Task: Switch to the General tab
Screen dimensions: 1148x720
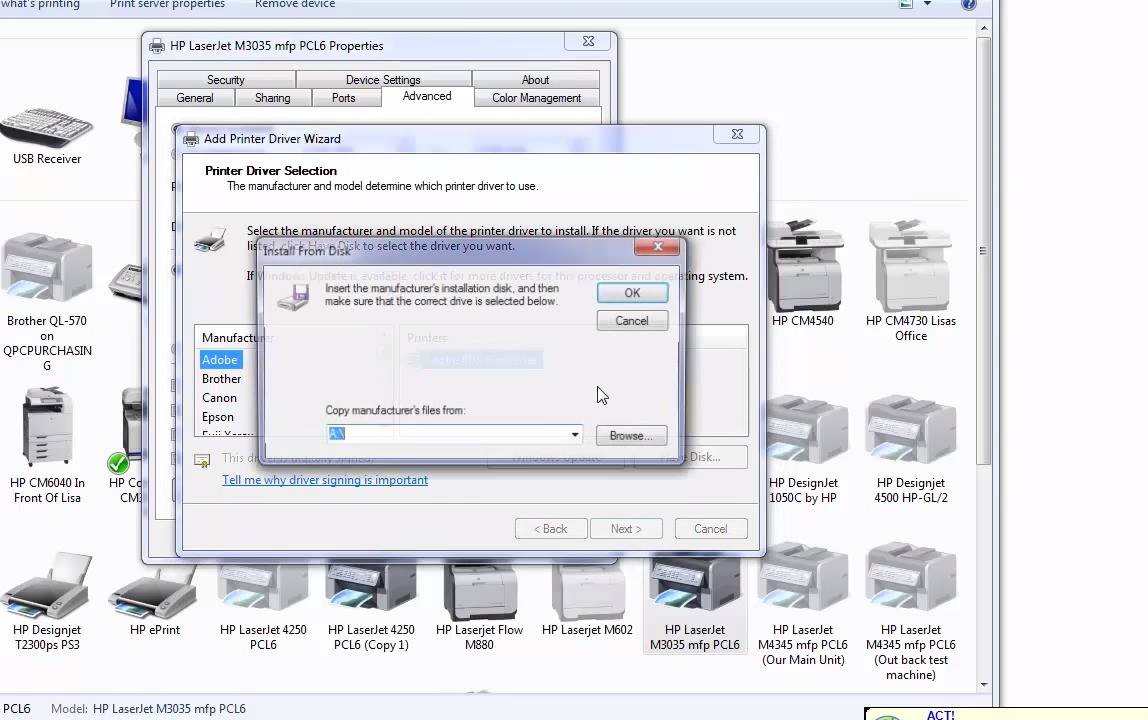Action: coord(195,97)
